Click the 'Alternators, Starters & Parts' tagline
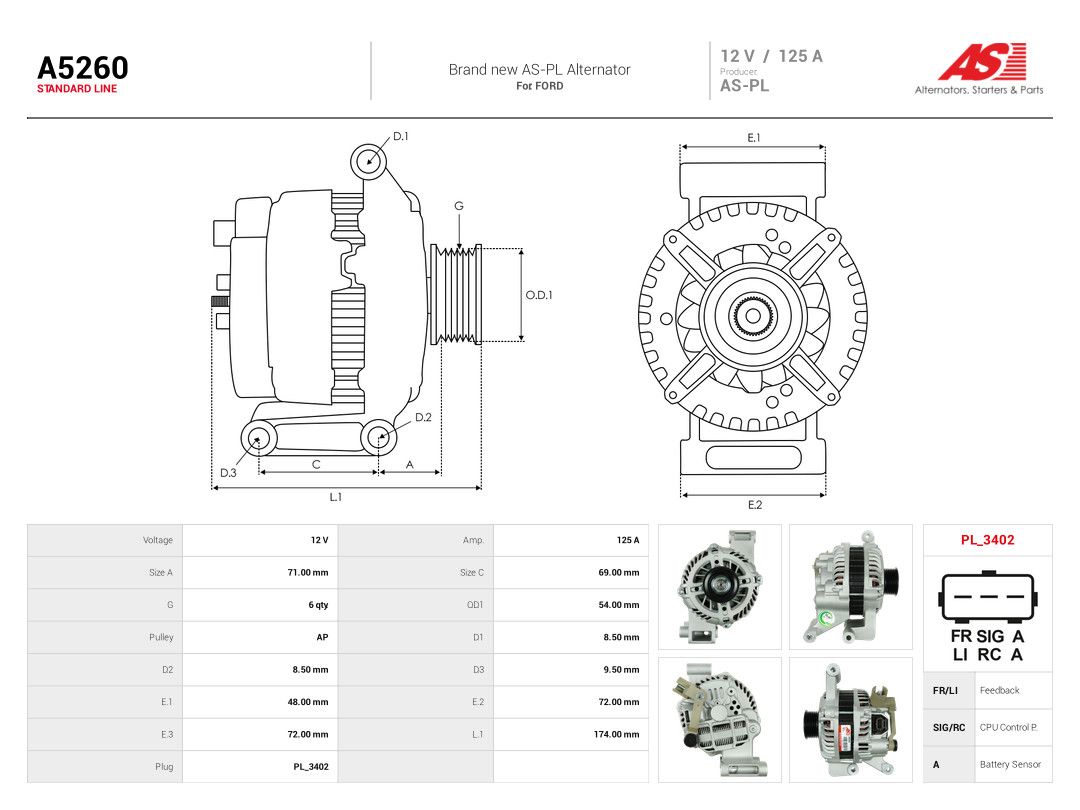Viewport: 1080px width, 810px height. click(x=979, y=90)
